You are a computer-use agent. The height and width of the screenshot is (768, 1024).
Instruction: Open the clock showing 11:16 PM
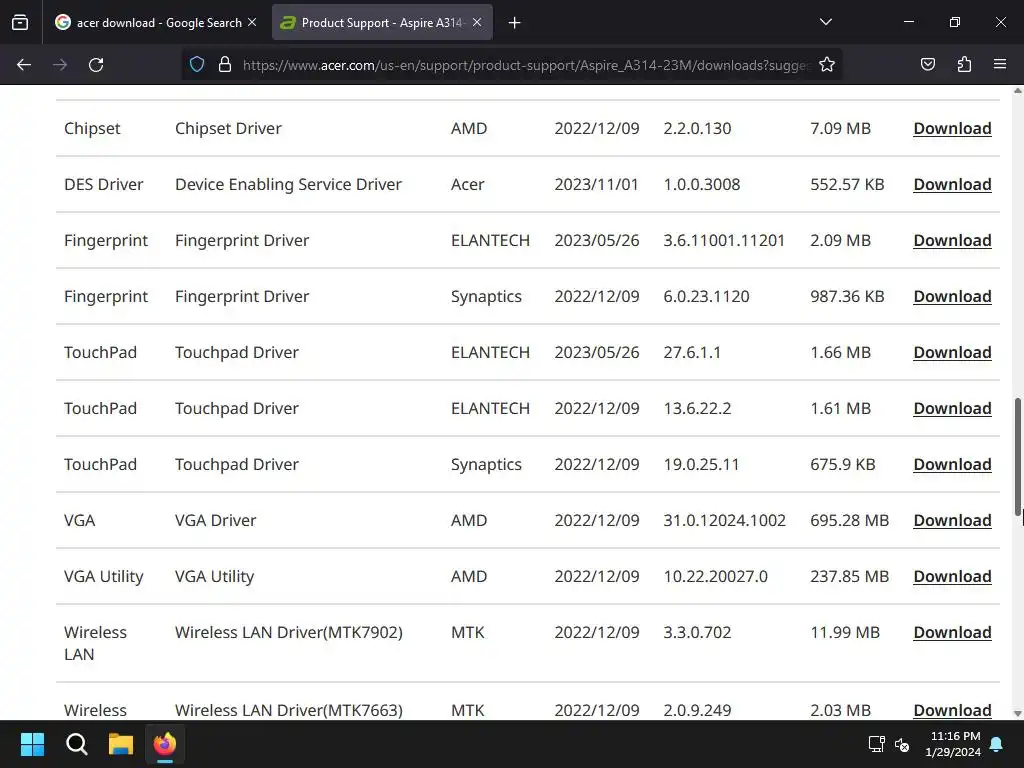pos(953,744)
